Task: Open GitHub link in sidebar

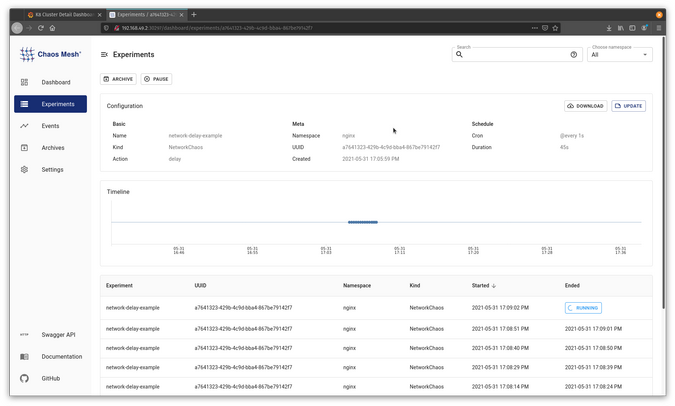Action: [50, 378]
